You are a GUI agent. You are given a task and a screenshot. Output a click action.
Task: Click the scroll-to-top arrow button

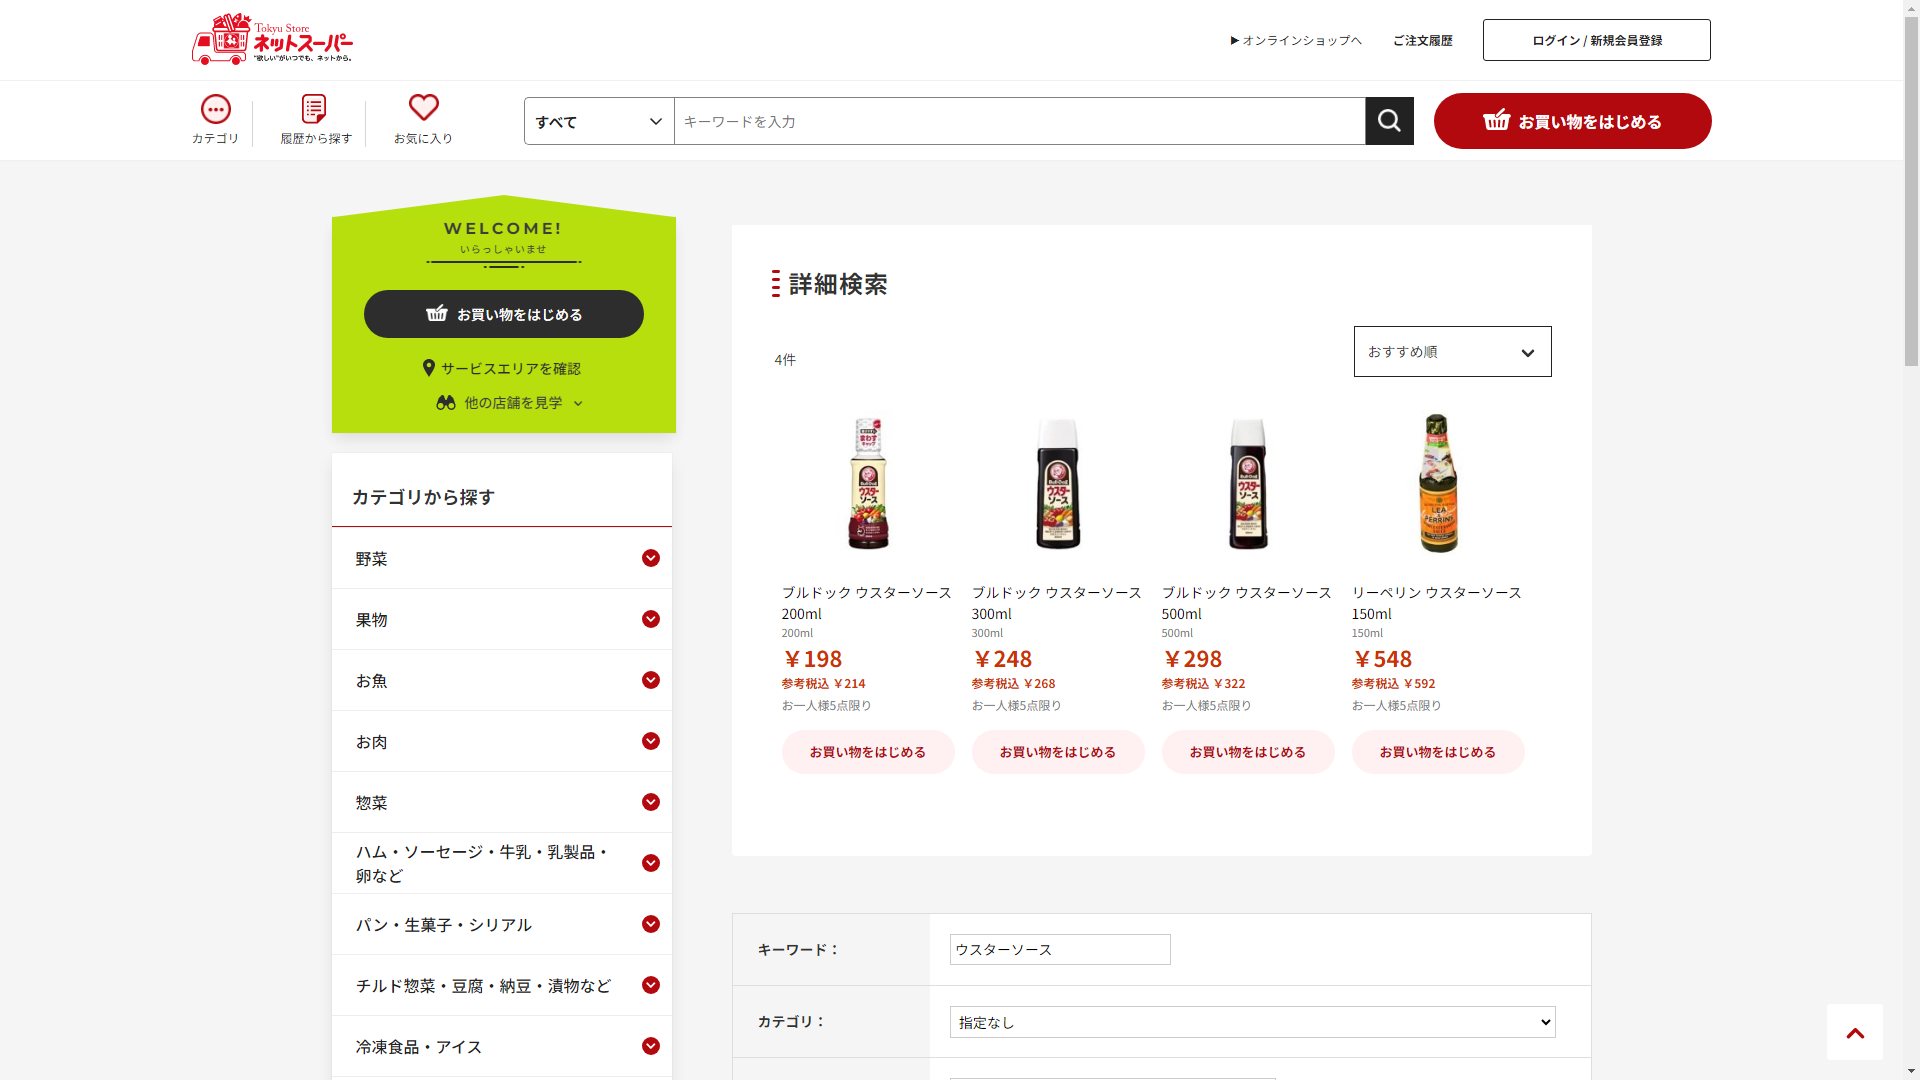[x=1854, y=1032]
